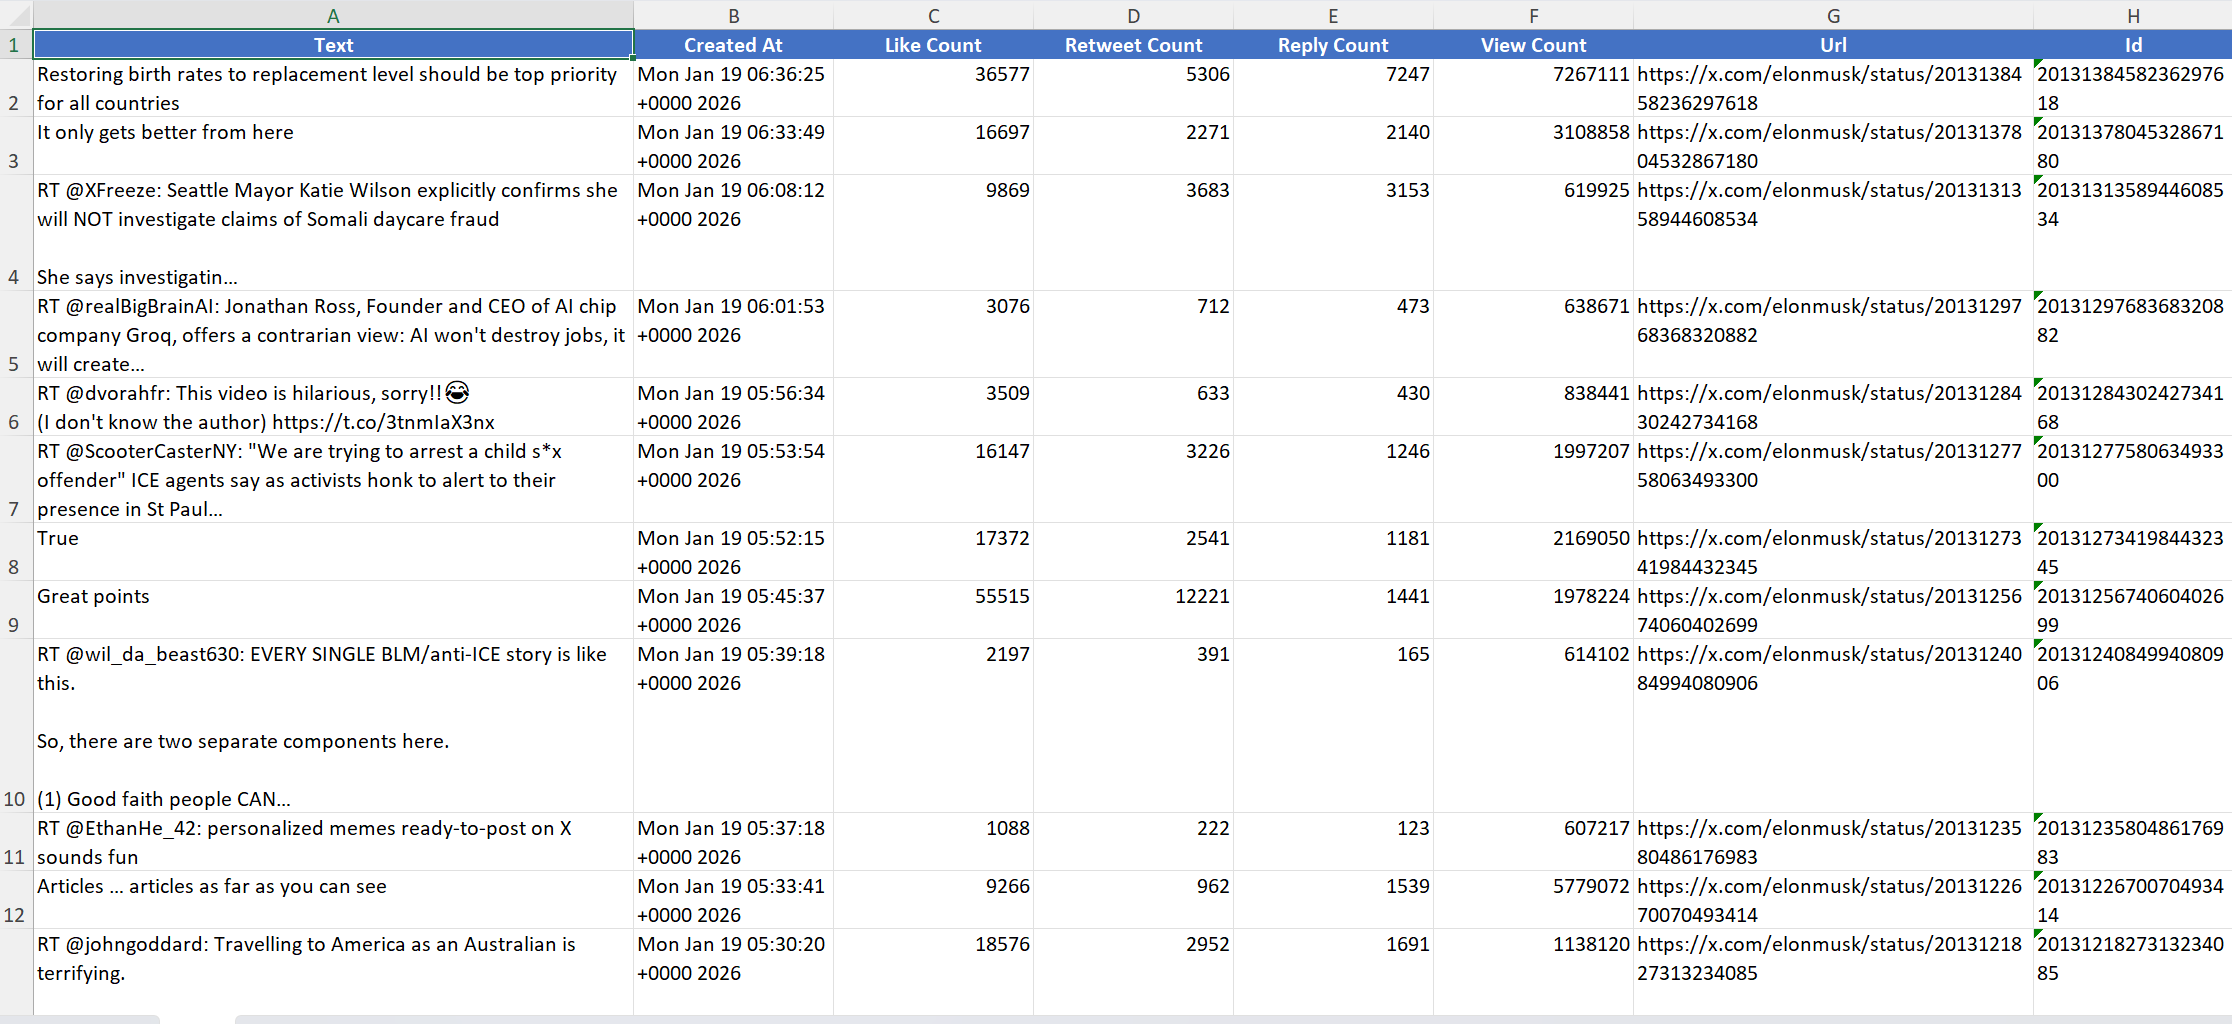
Task: Click the 'Great points' text cell
Action: tap(333, 610)
